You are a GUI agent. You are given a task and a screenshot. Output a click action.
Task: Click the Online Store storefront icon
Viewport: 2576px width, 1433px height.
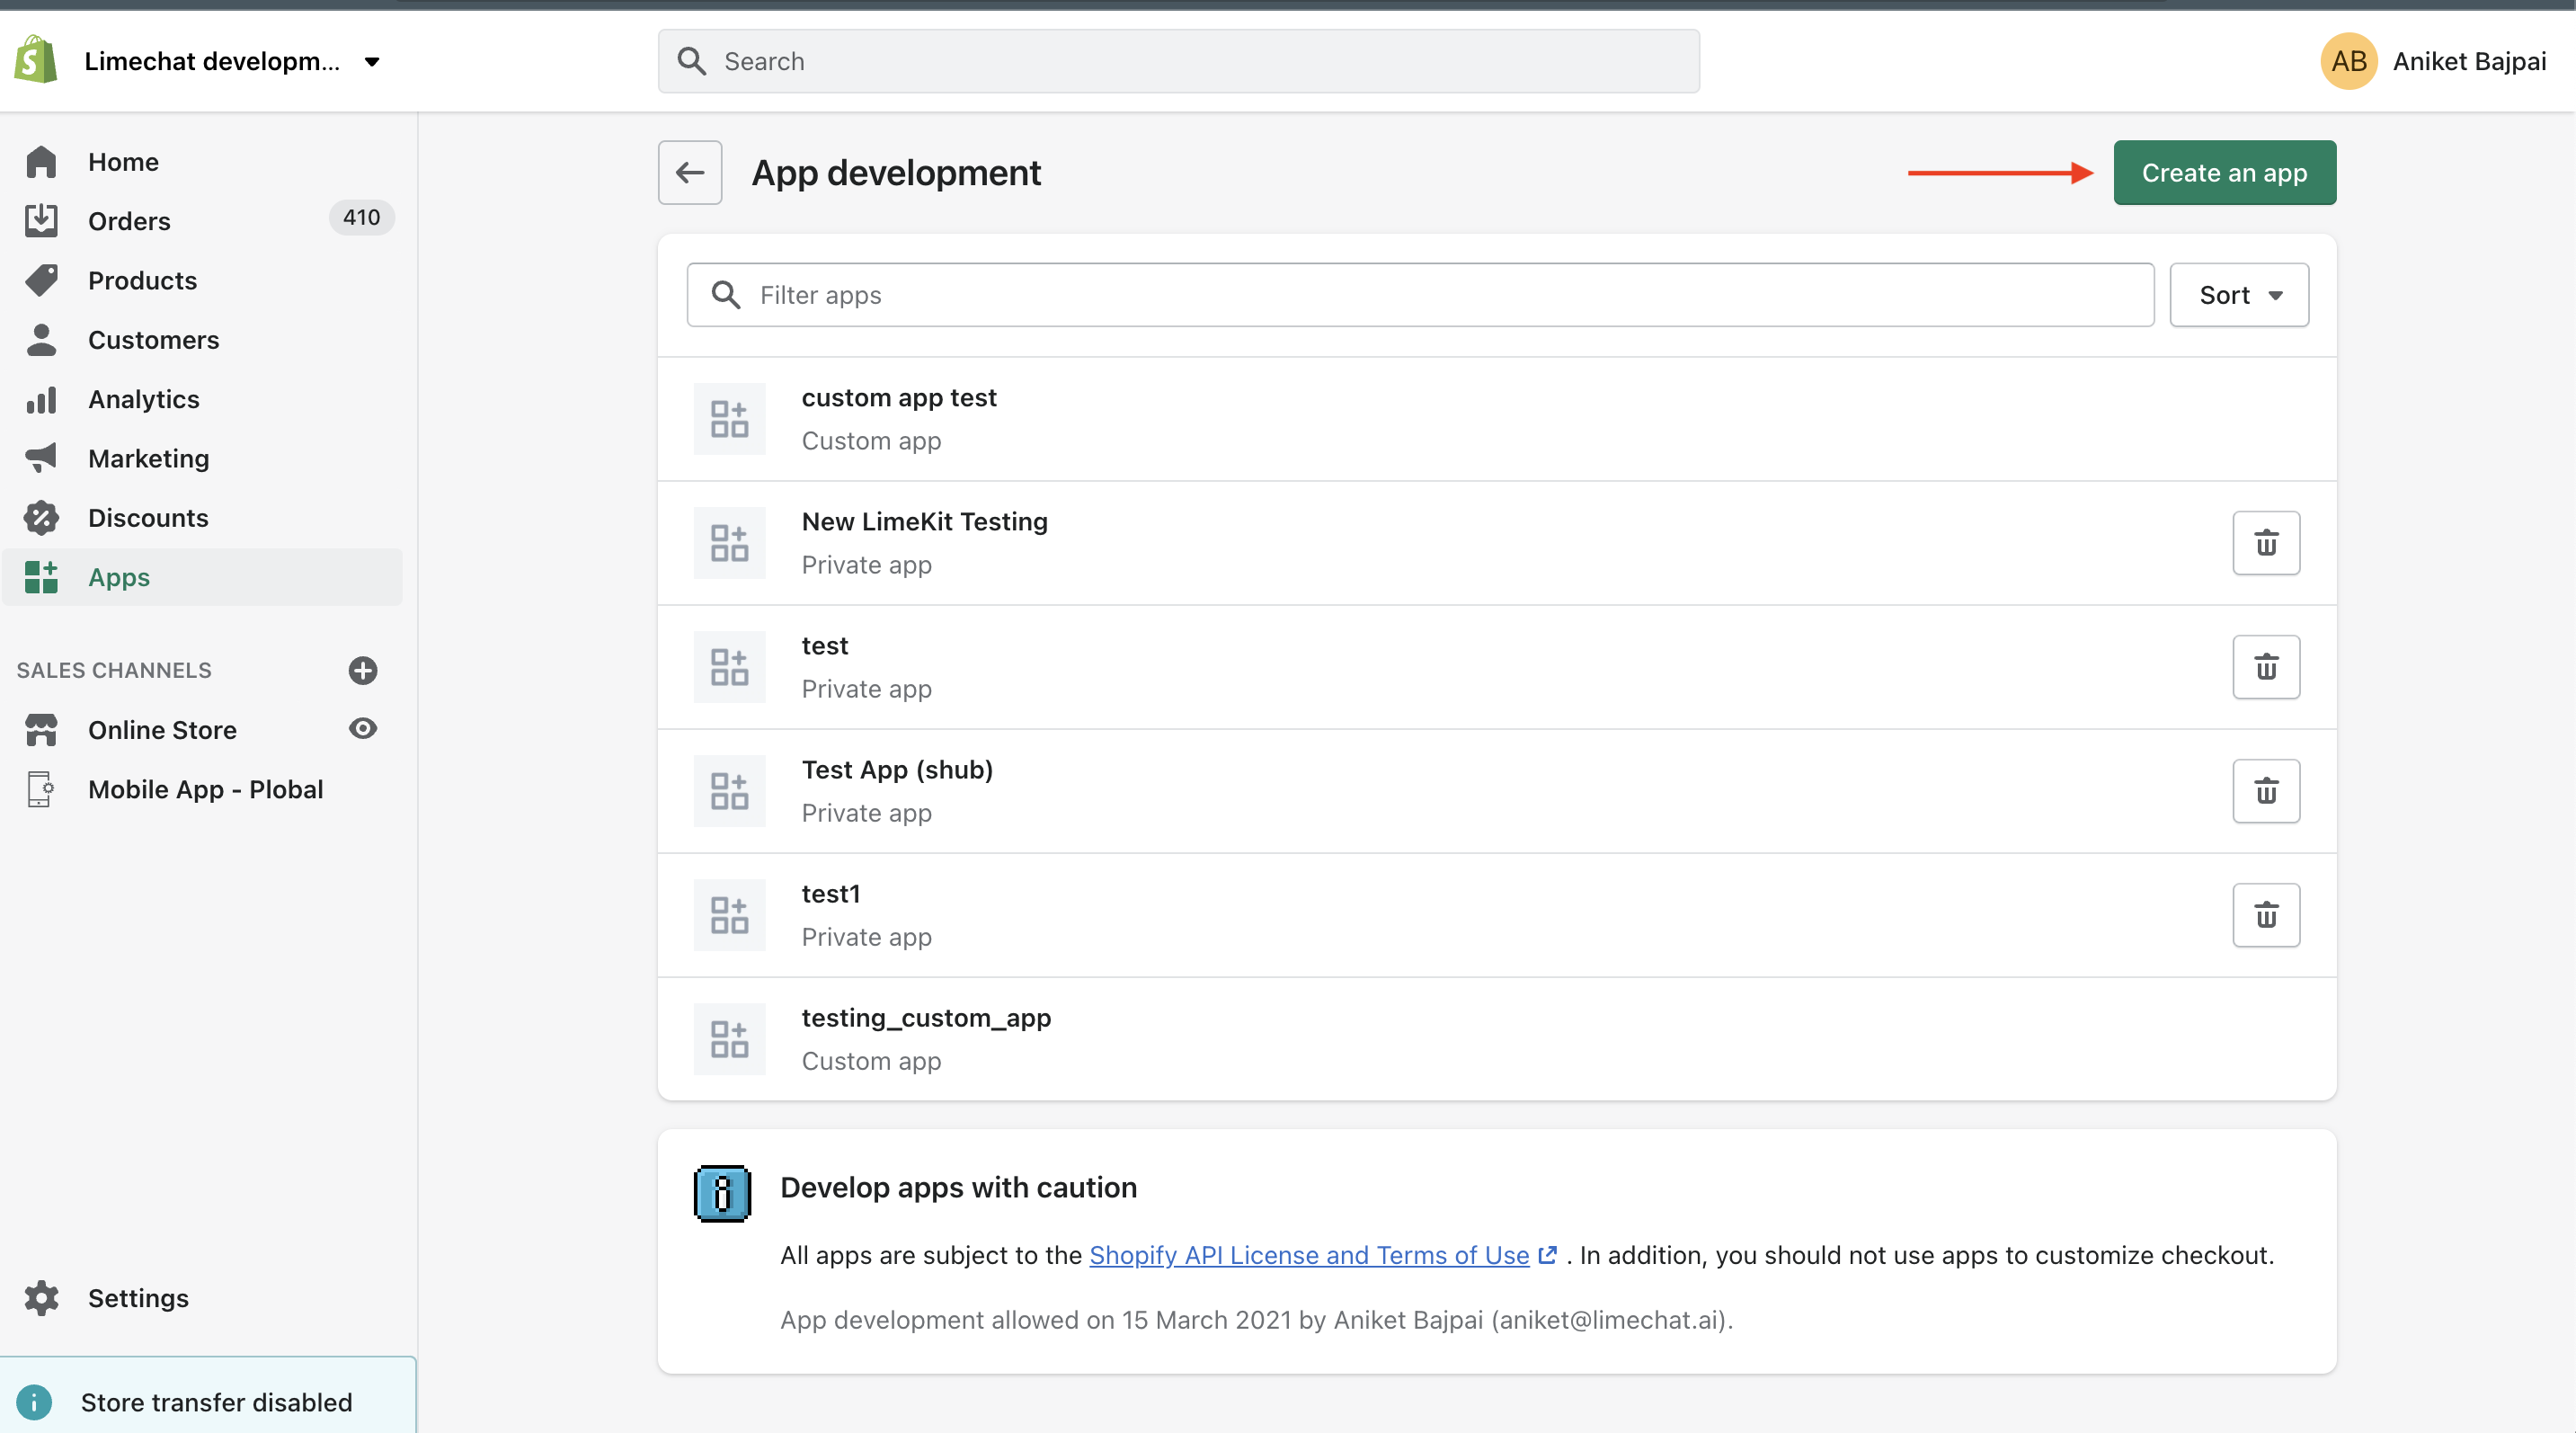pos(41,730)
